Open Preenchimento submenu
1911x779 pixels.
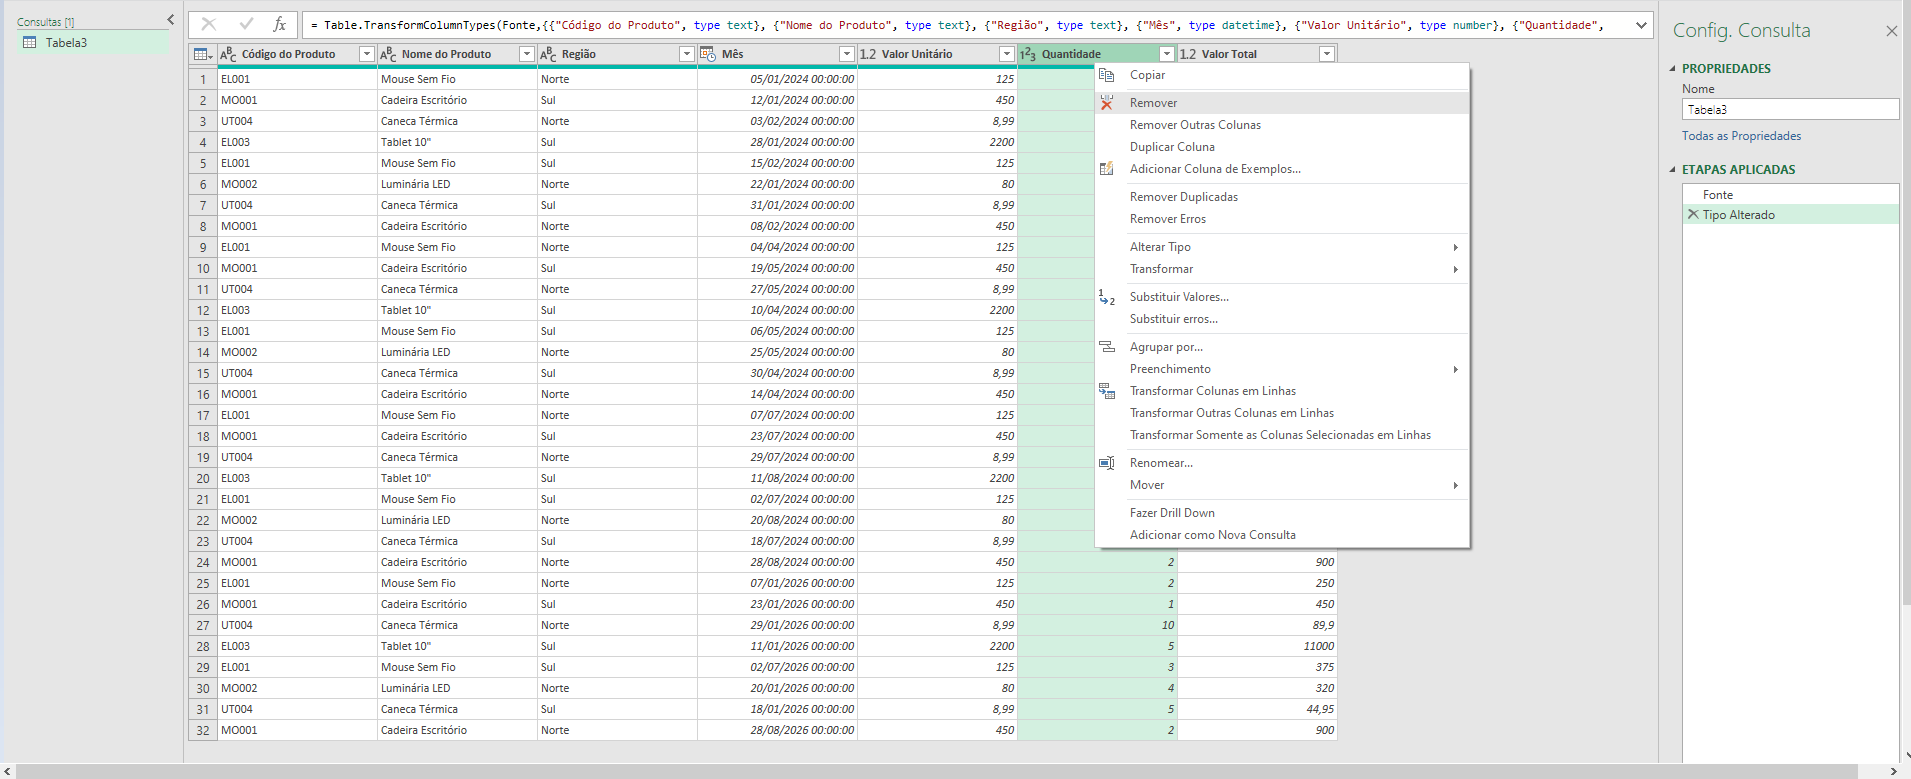pos(1282,369)
